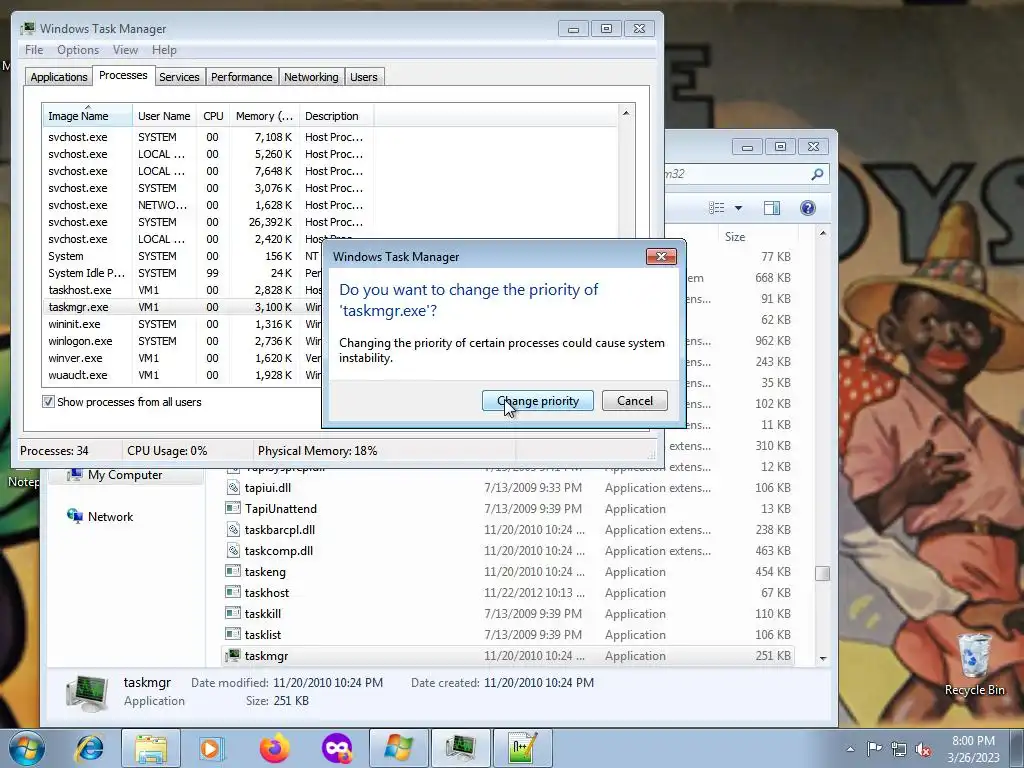Click the Explorer scroll up arrow
The image size is (1024, 768).
tap(823, 233)
